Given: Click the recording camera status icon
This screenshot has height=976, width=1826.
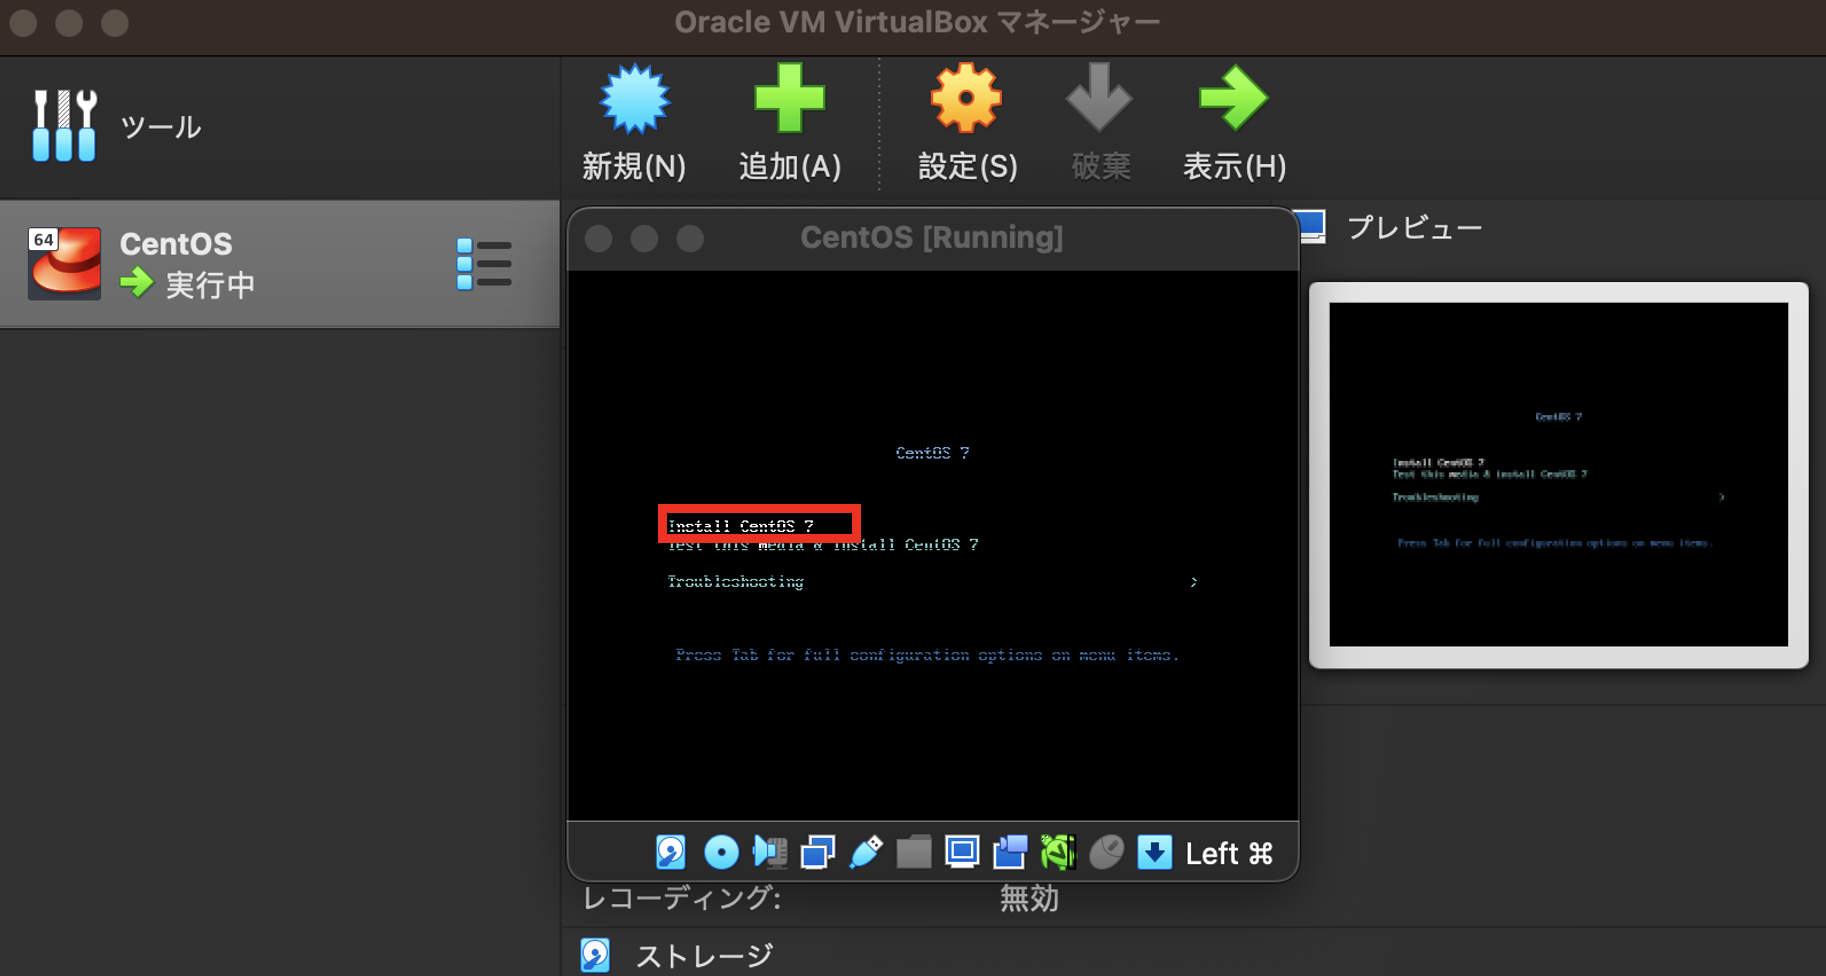Looking at the screenshot, I should [1010, 852].
